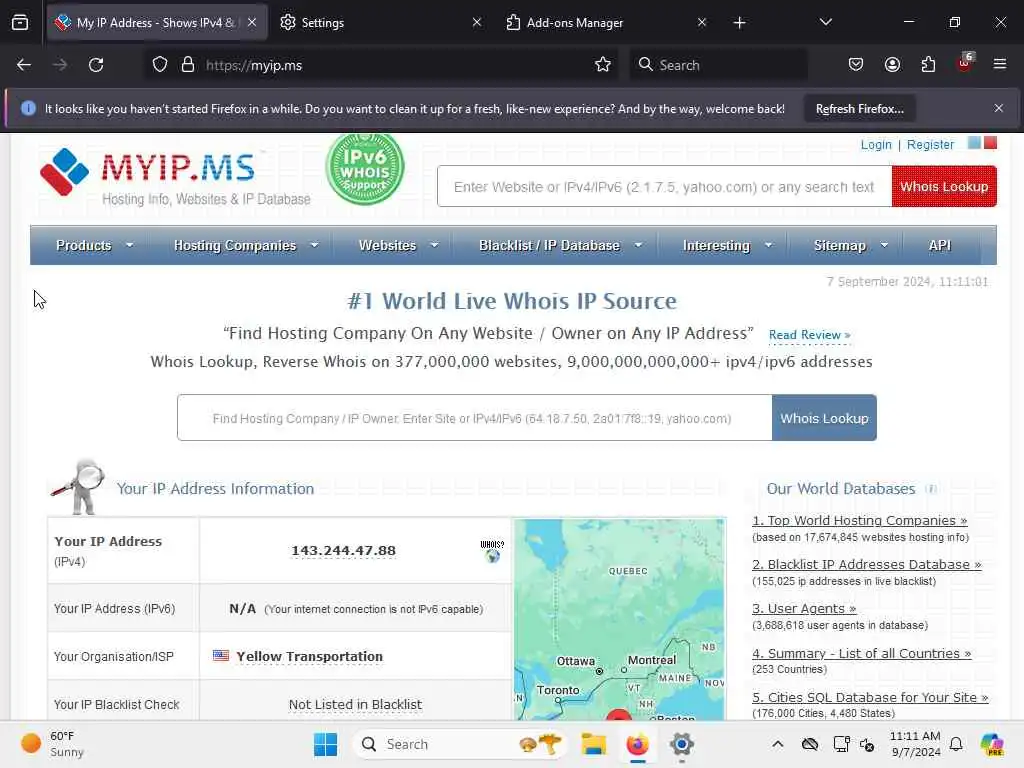Open the Login link

[876, 145]
